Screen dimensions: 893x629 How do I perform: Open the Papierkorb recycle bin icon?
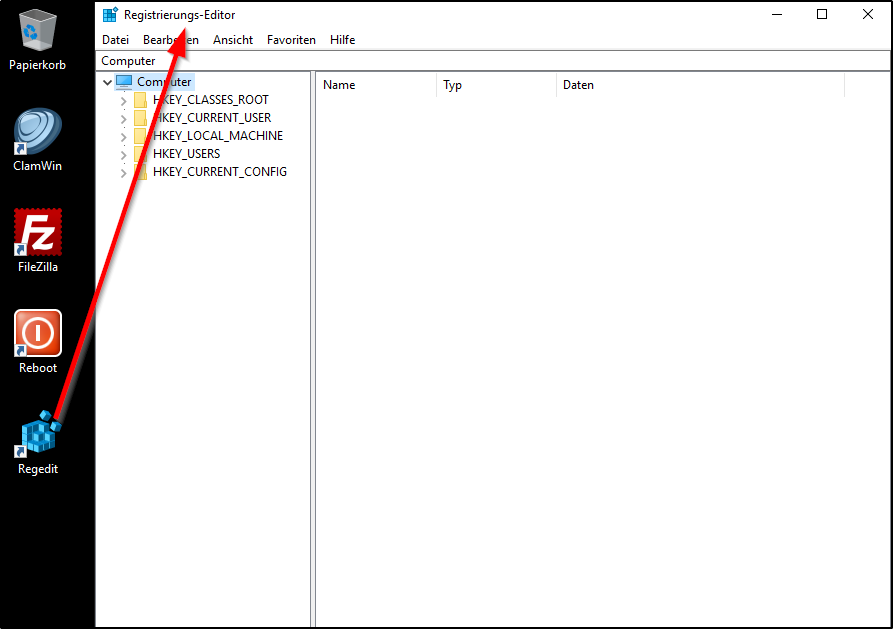[x=38, y=30]
